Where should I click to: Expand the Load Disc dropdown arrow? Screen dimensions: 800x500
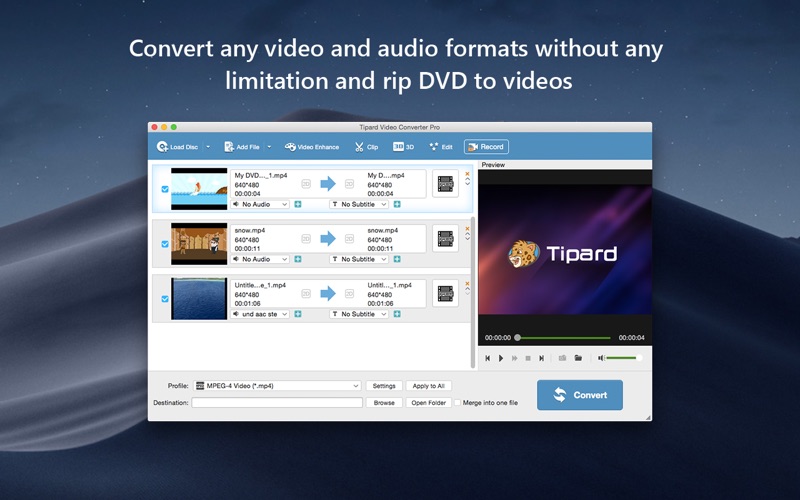[208, 147]
